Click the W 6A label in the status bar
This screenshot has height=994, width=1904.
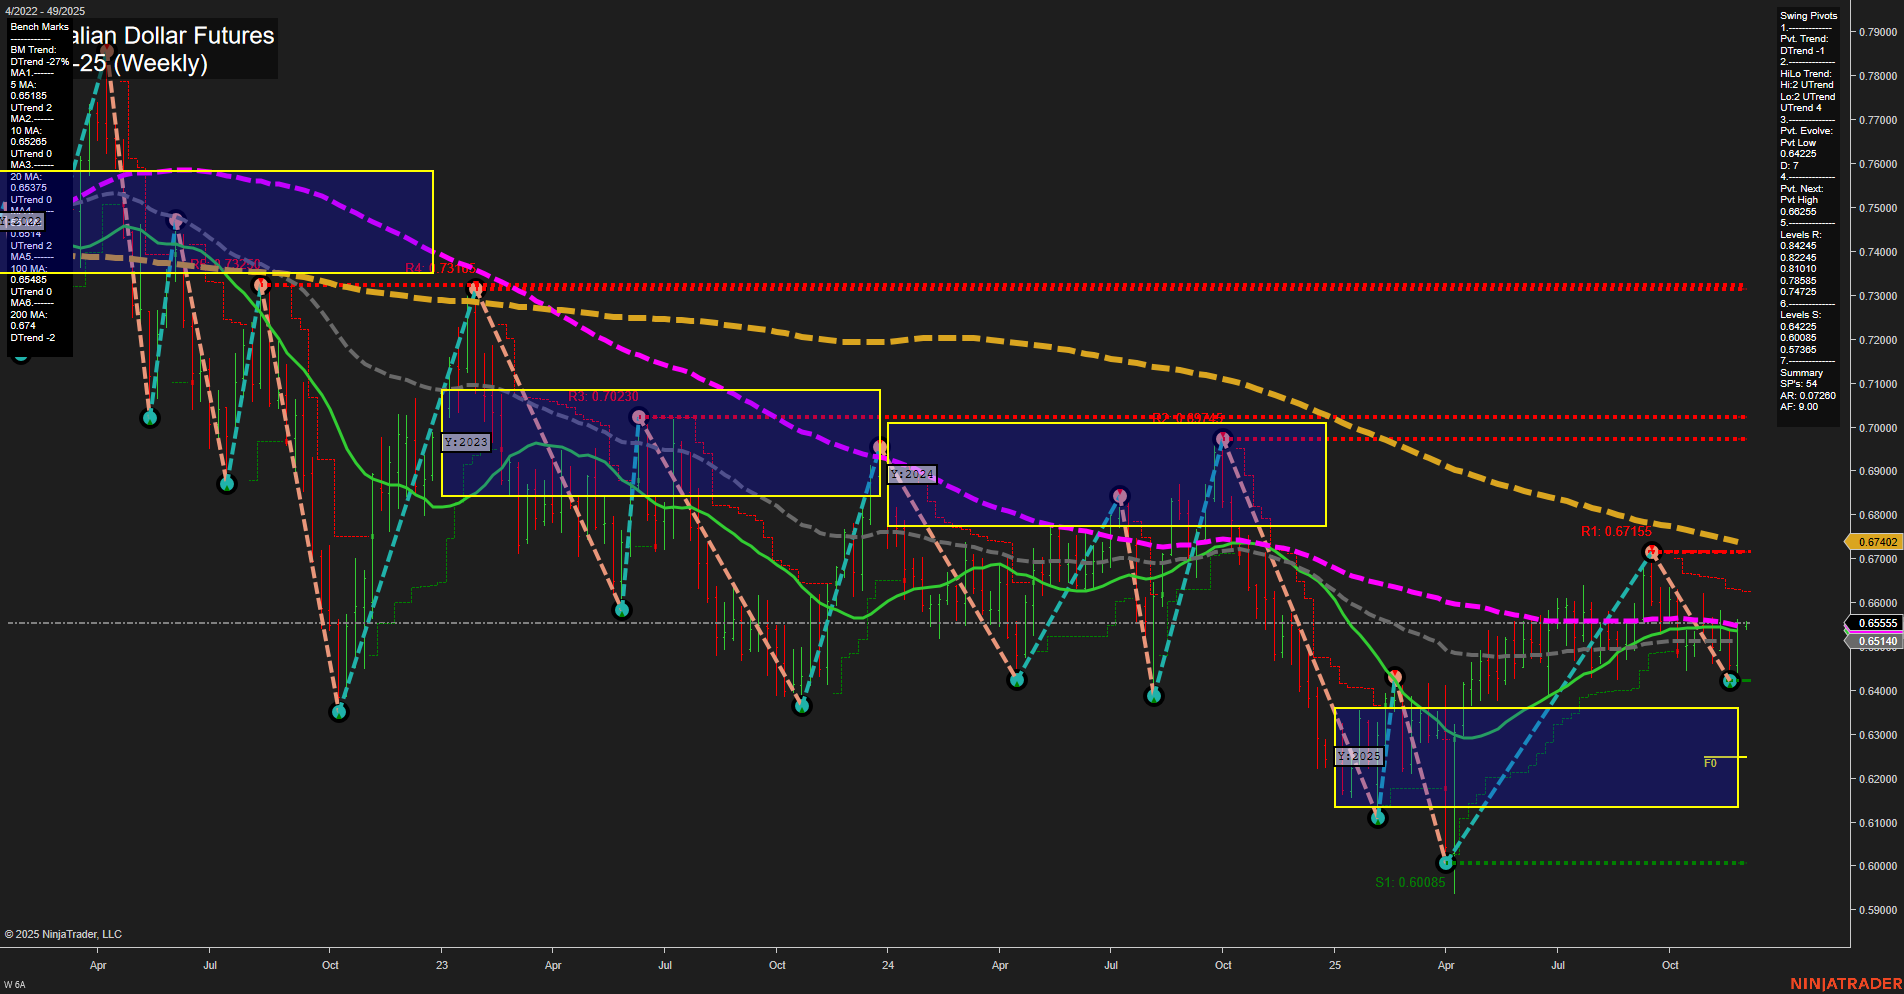point(14,984)
